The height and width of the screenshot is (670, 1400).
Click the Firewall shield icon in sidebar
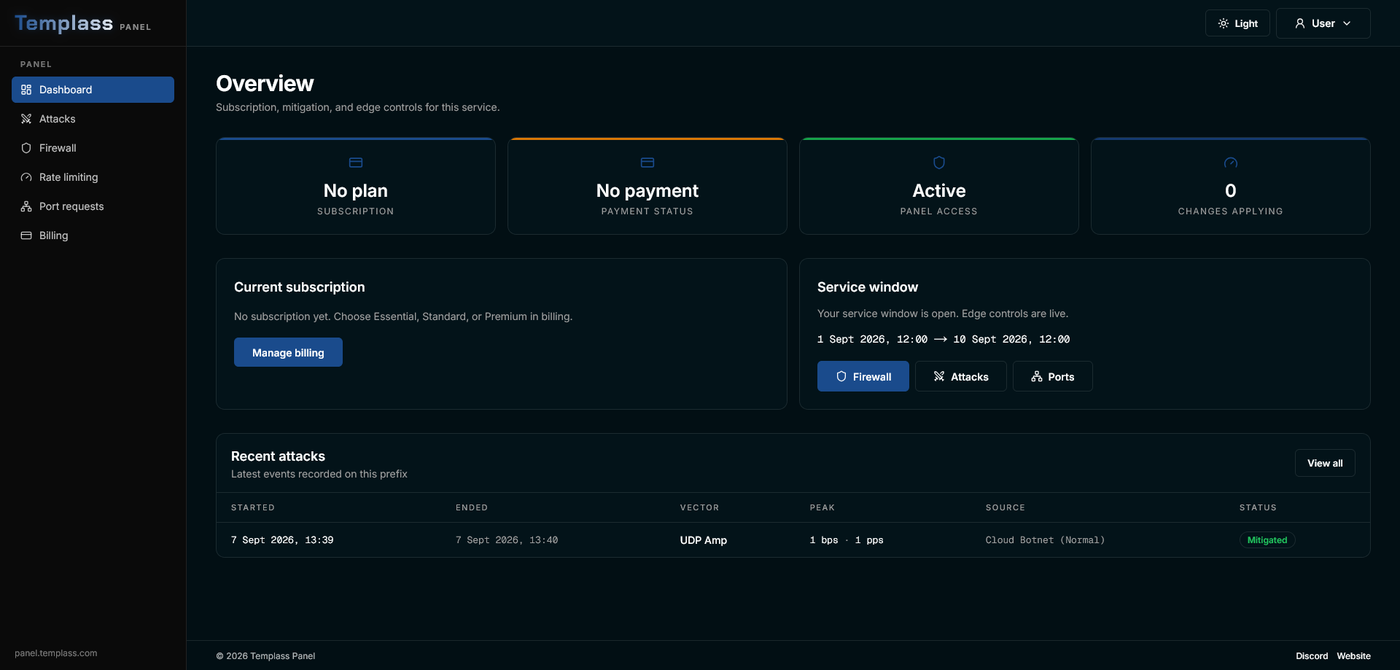(x=26, y=148)
